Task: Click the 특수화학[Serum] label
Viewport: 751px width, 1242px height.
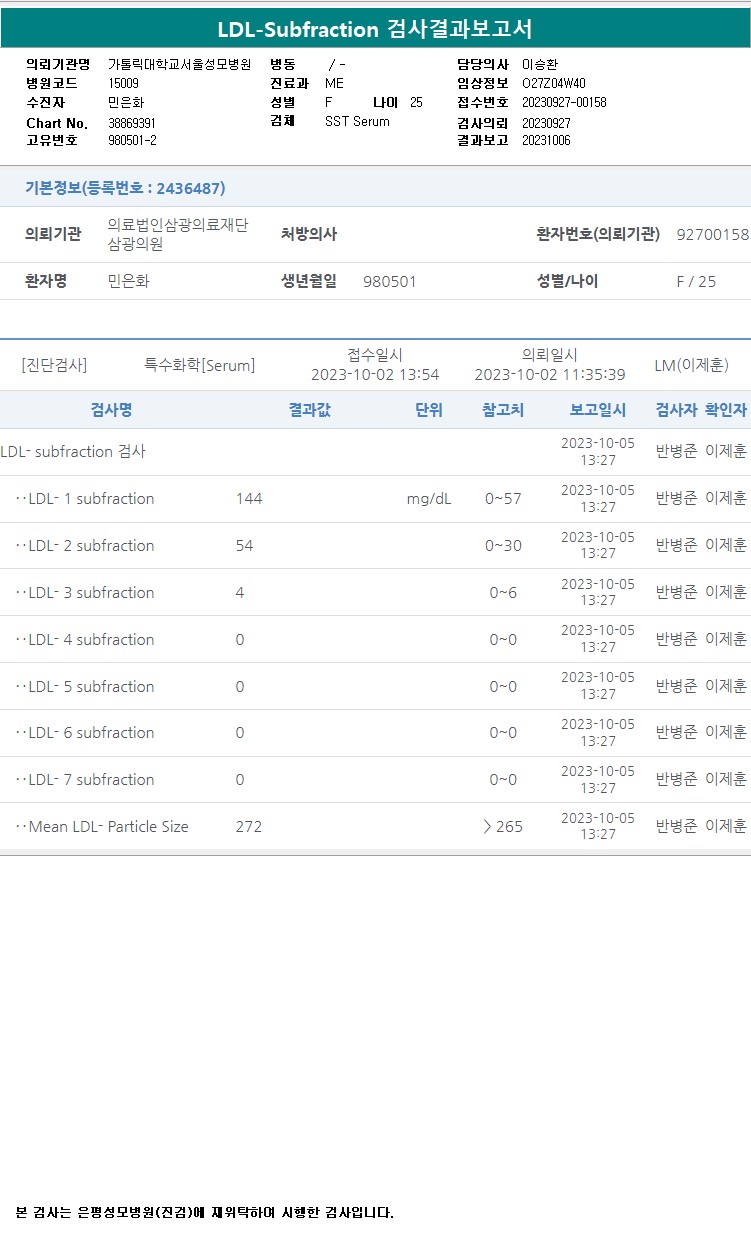Action: (x=200, y=366)
